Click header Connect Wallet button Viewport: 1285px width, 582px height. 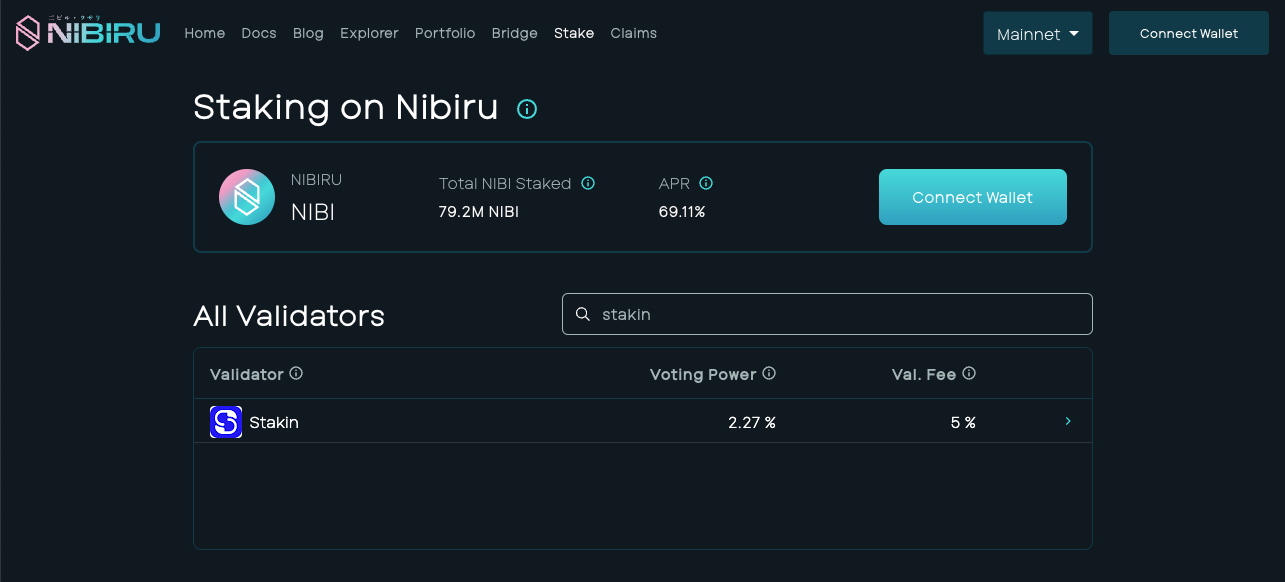[1189, 33]
